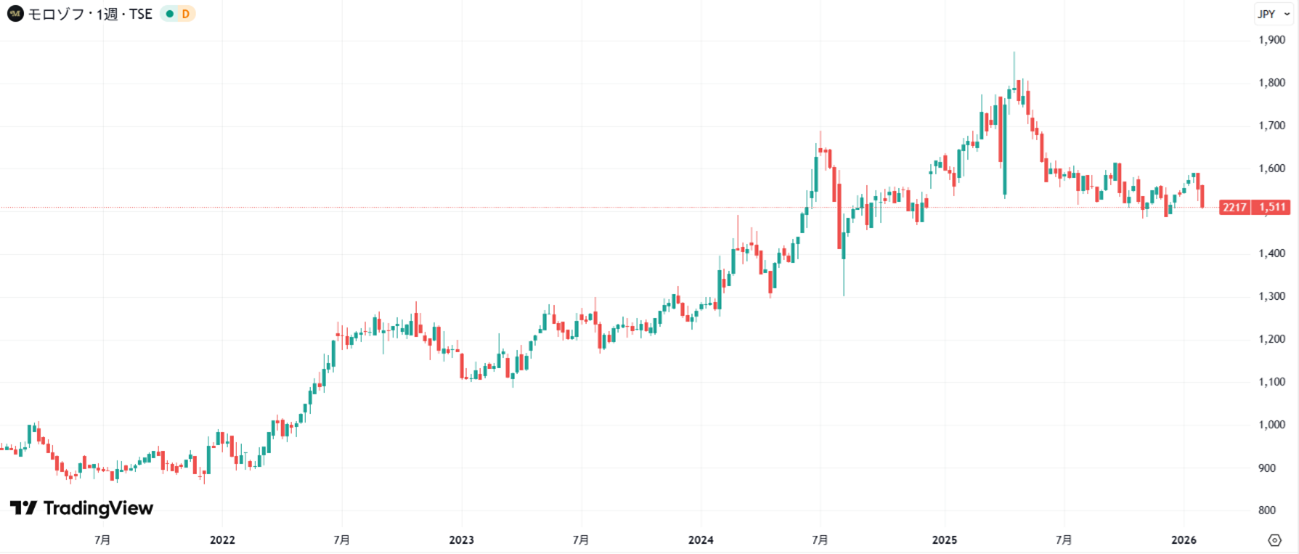Click the 1,300 price axis label
1299x554 pixels.
[1272, 297]
